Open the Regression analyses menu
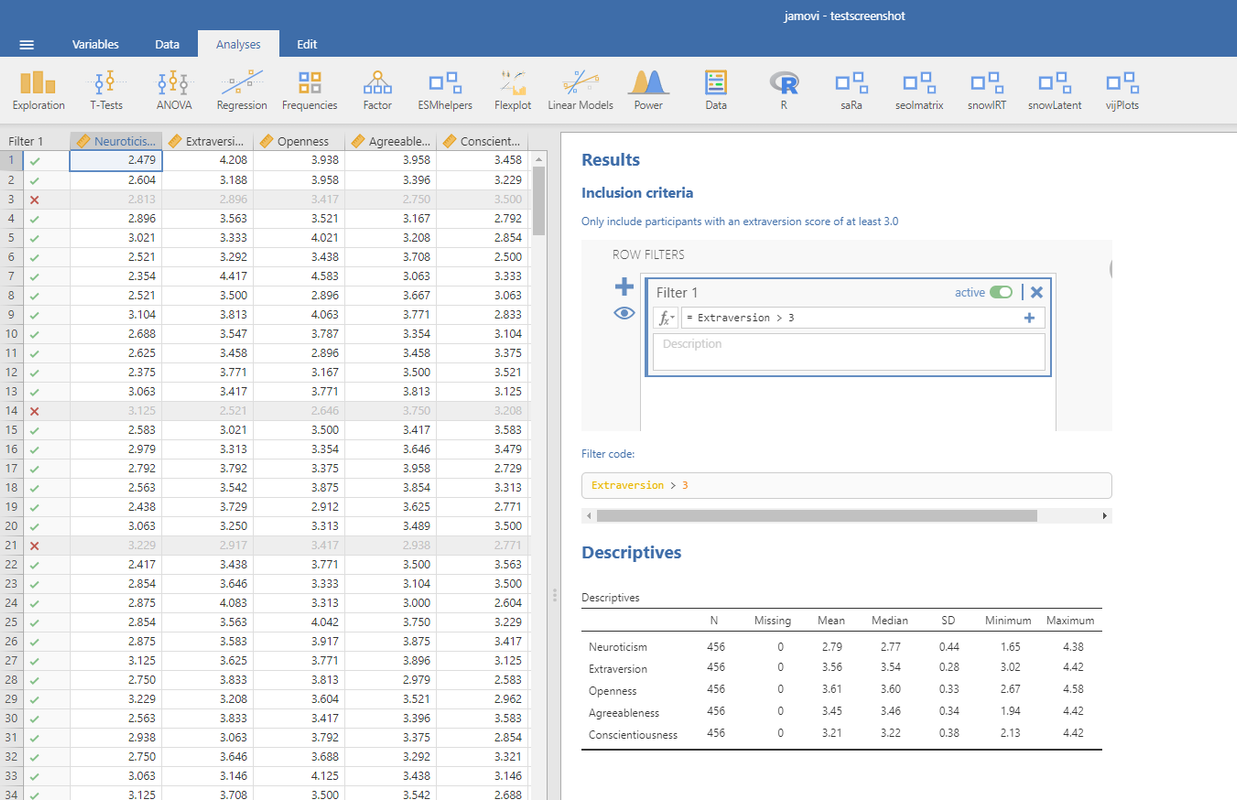Image resolution: width=1237 pixels, height=800 pixels. tap(242, 90)
